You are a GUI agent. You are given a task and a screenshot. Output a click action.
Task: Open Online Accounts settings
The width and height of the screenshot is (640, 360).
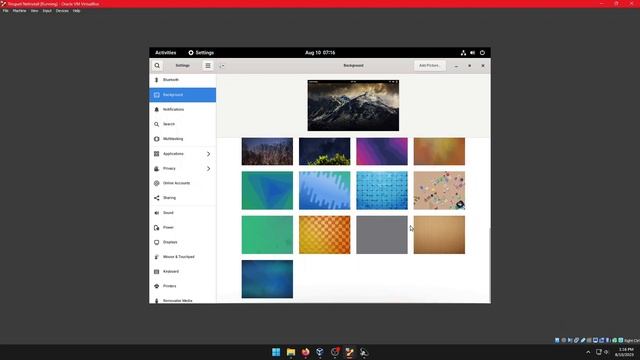pos(182,183)
